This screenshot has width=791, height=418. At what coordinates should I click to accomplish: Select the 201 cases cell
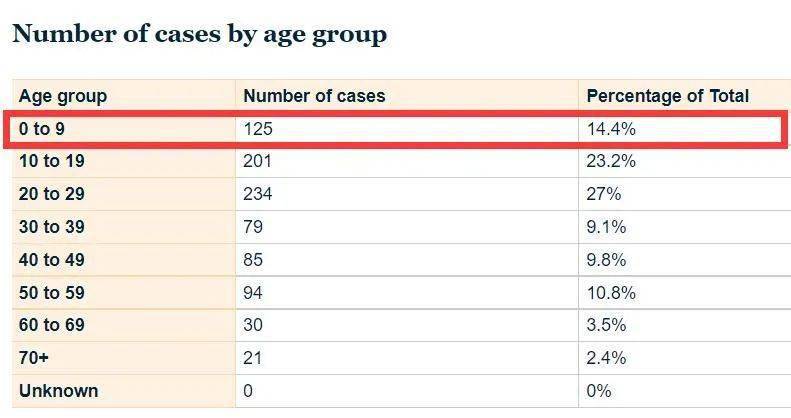tap(258, 161)
